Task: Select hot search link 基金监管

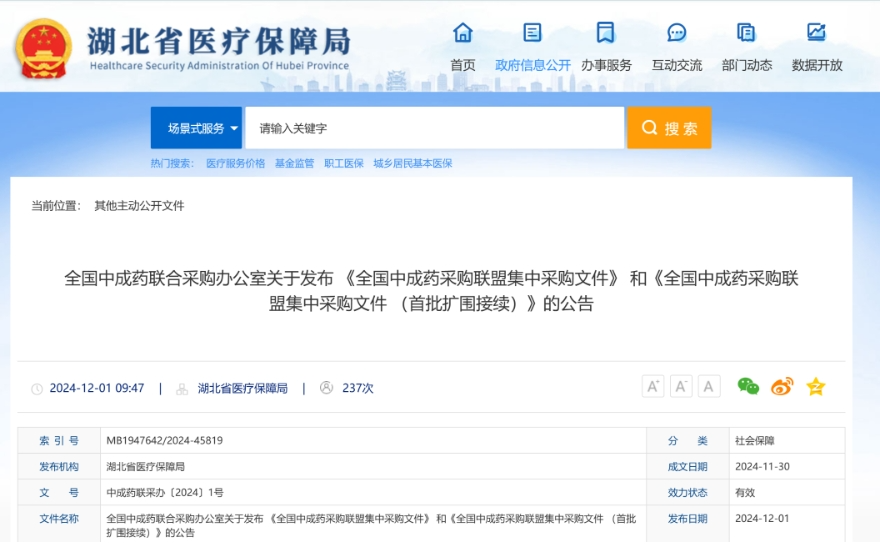Action: (x=294, y=164)
